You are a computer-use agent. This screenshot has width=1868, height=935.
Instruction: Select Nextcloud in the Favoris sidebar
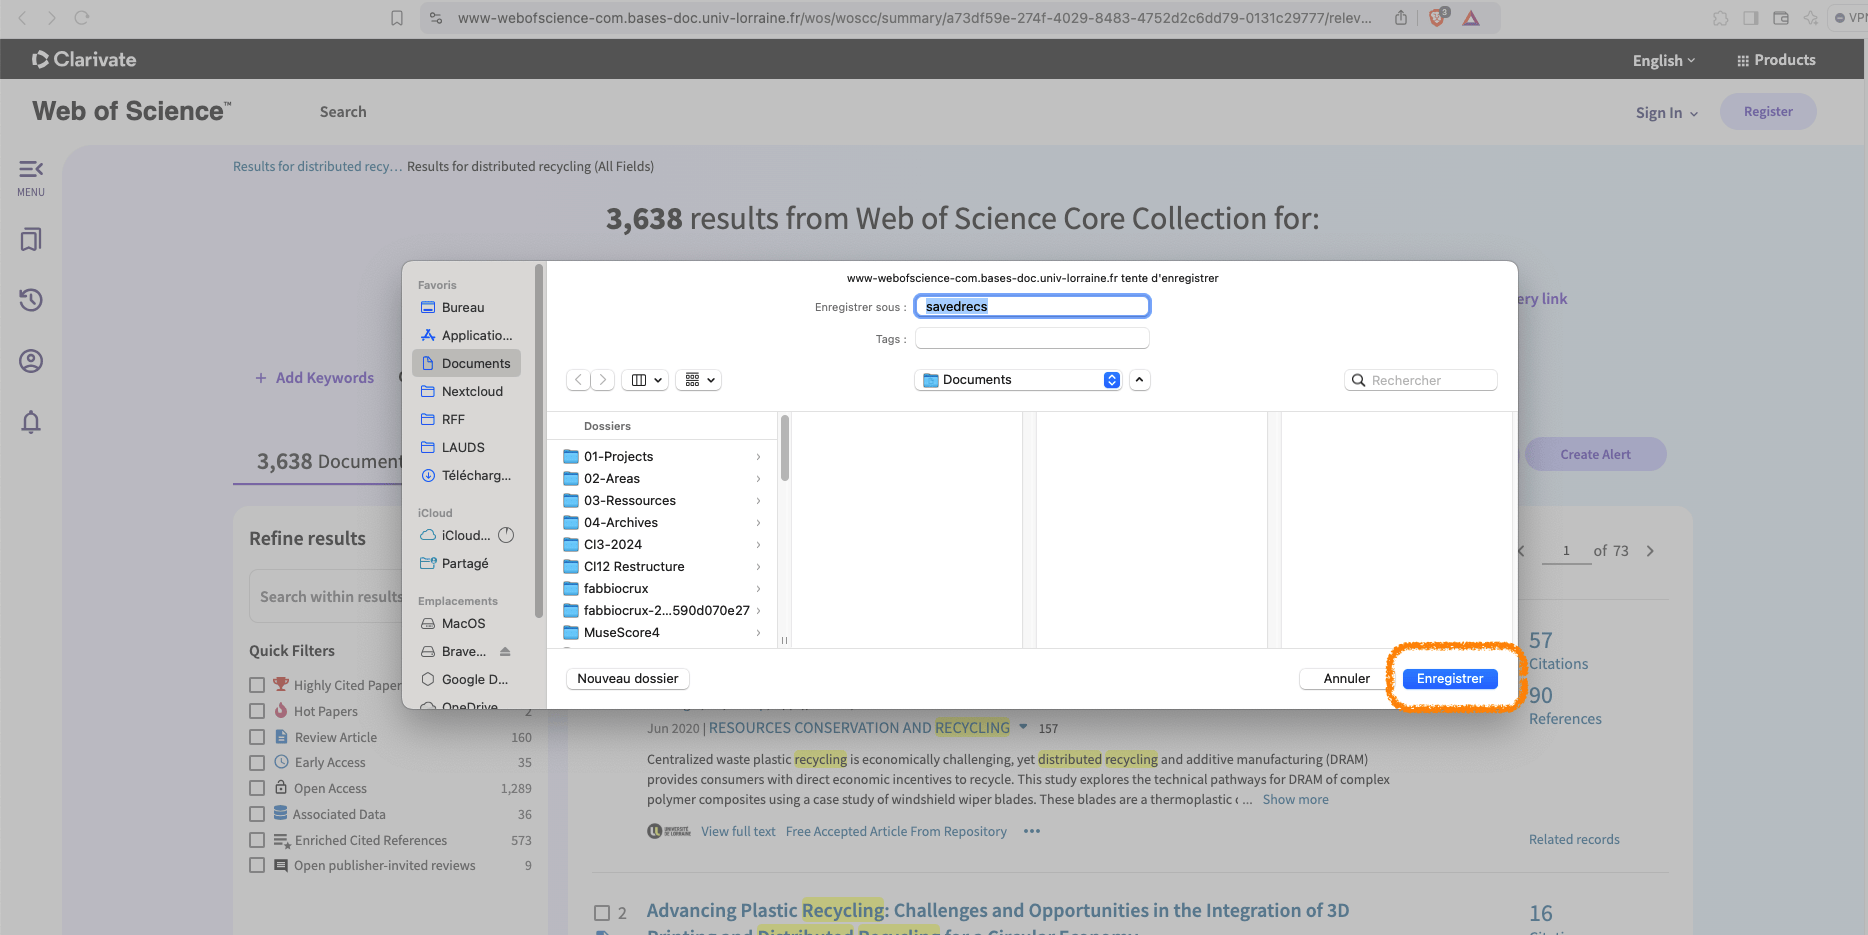tap(471, 392)
